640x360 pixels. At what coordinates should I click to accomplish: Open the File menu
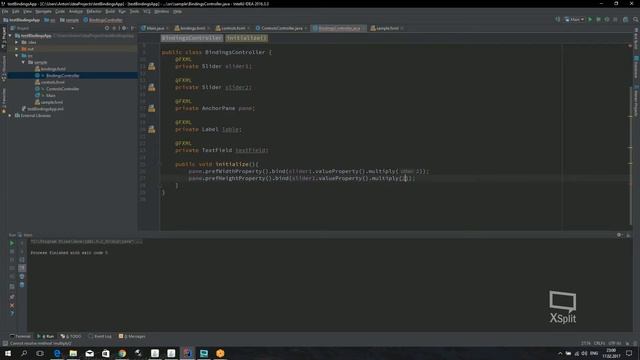click(x=5, y=11)
